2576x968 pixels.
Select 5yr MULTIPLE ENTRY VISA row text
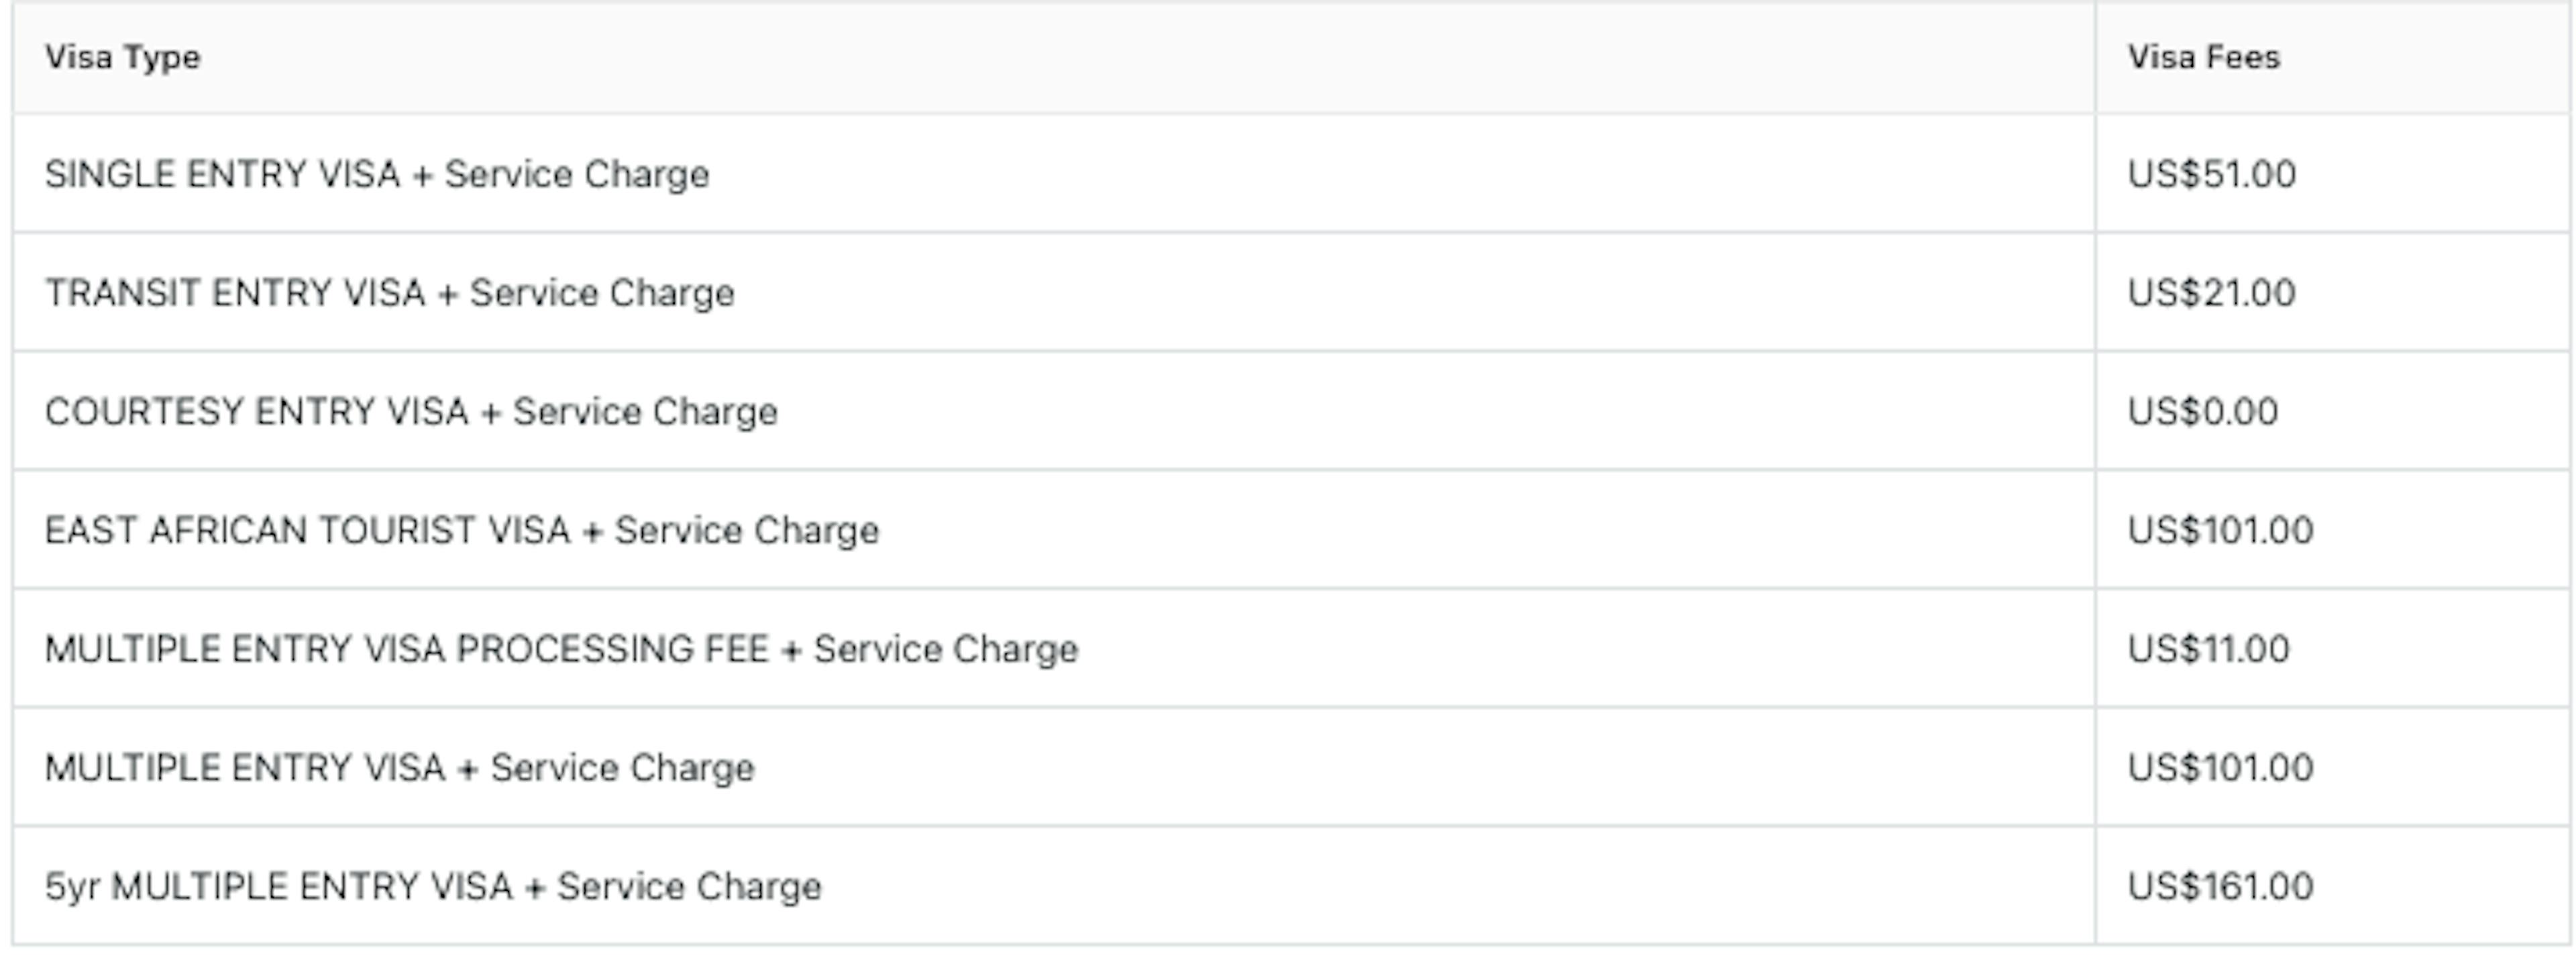pyautogui.click(x=433, y=887)
